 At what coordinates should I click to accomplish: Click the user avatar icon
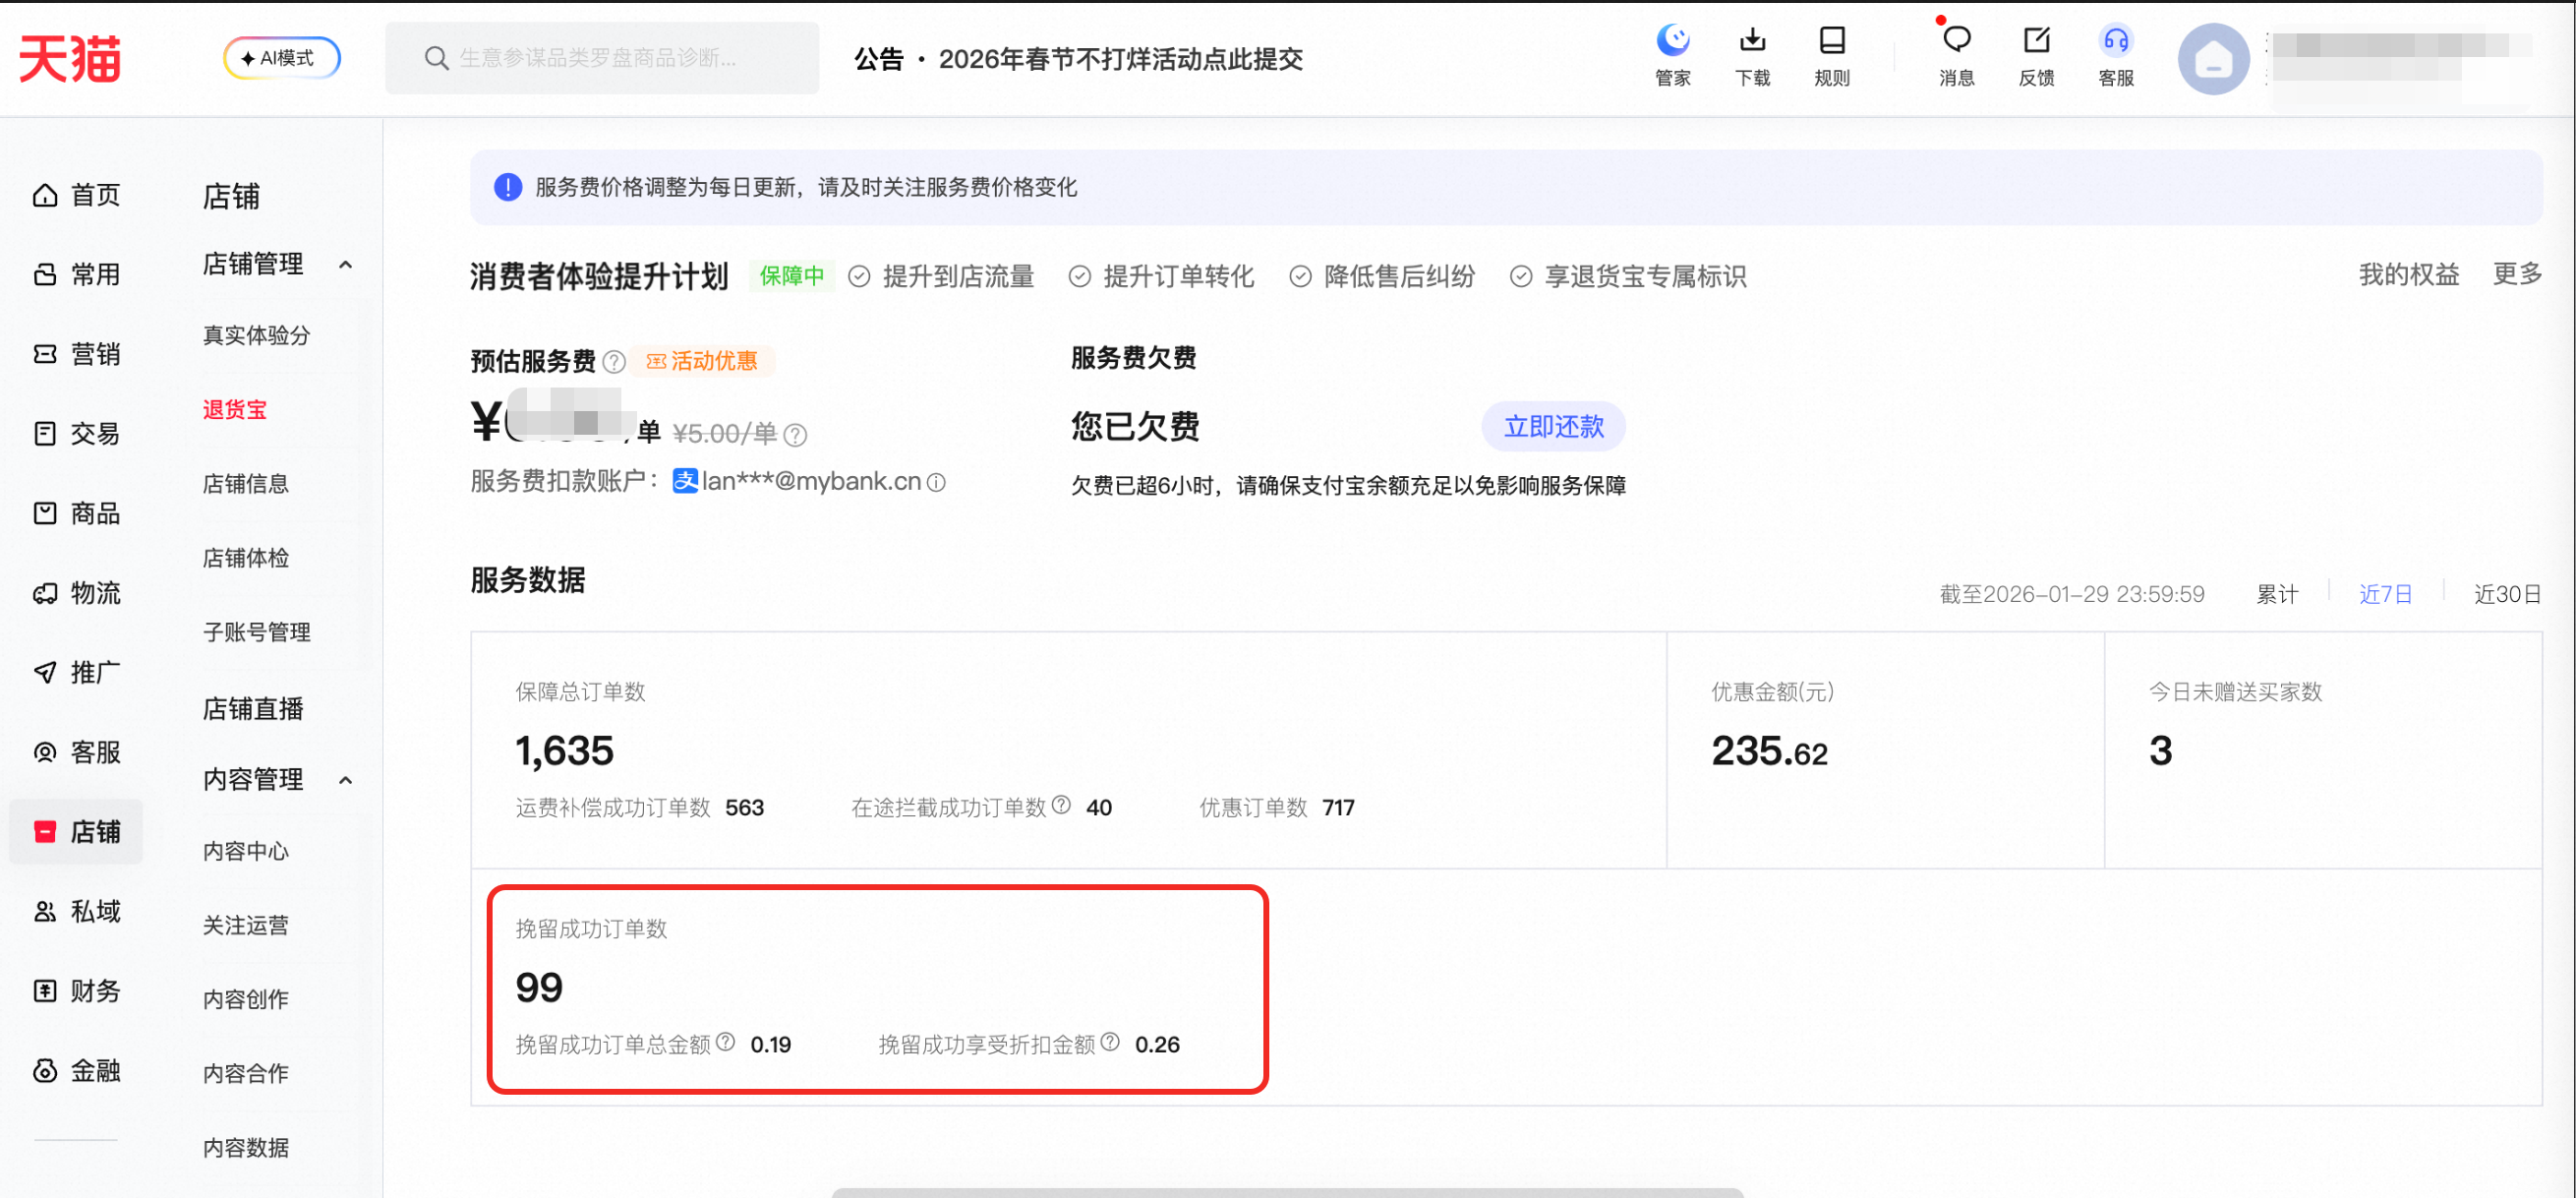[2213, 59]
